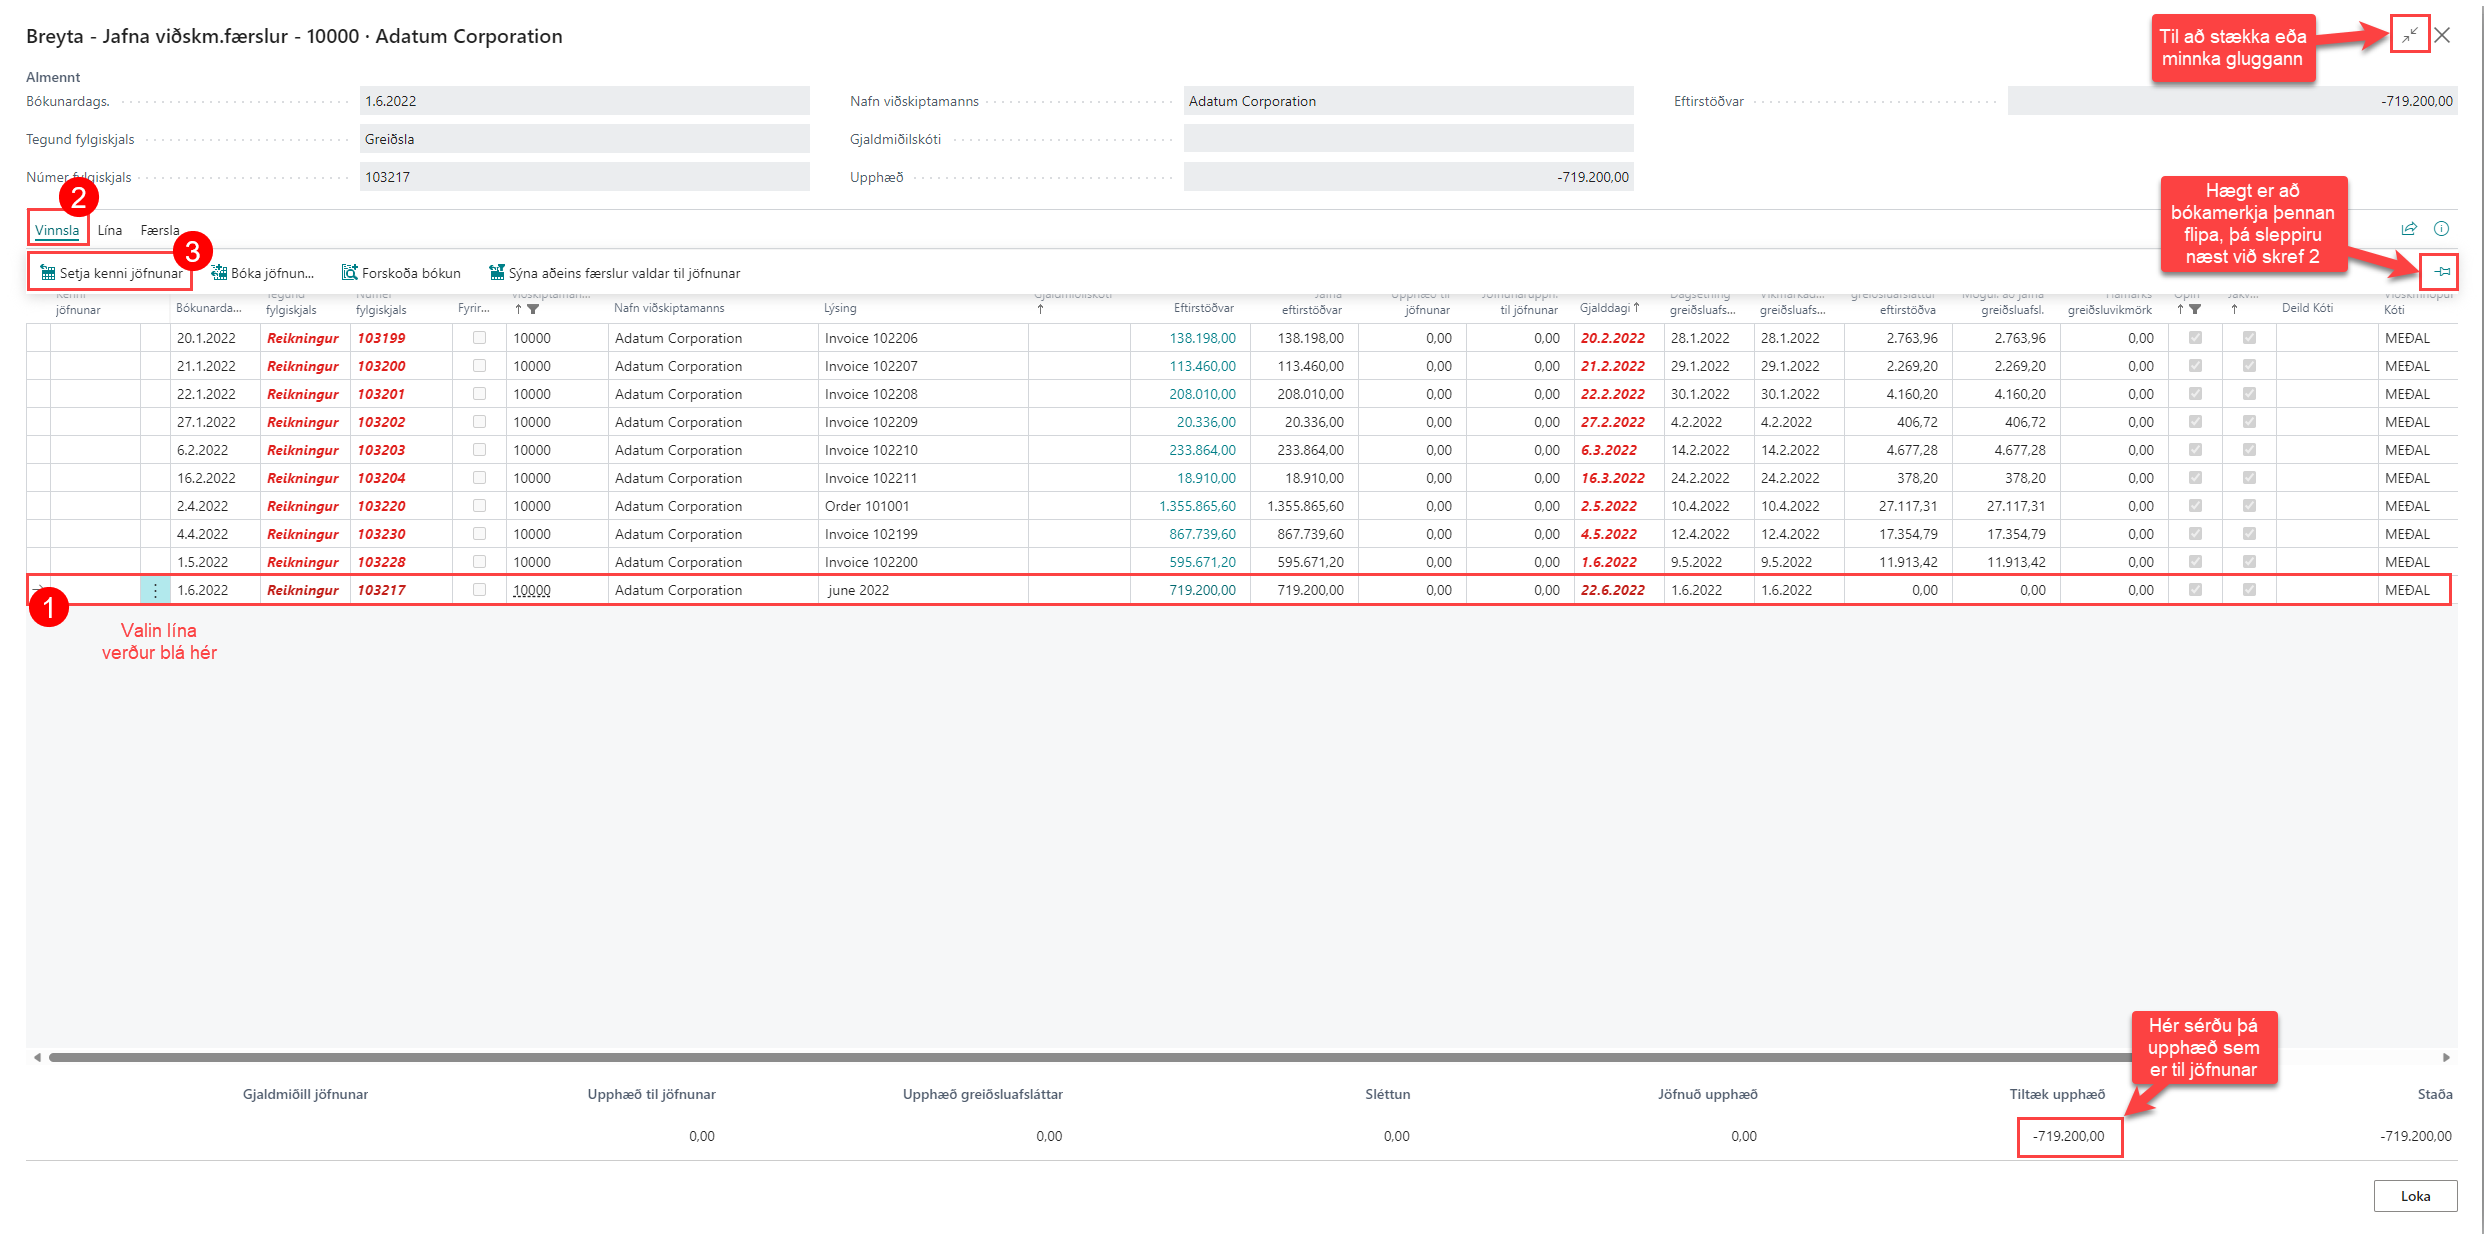Open the Opin column filter header
The width and height of the screenshot is (2484, 1234).
coord(2194,310)
